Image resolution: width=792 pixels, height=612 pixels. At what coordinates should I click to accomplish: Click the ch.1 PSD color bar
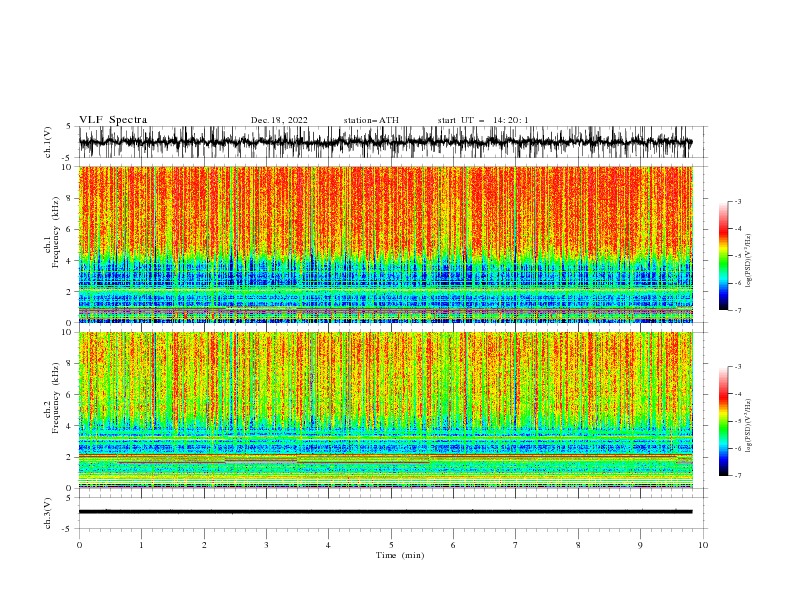point(723,256)
